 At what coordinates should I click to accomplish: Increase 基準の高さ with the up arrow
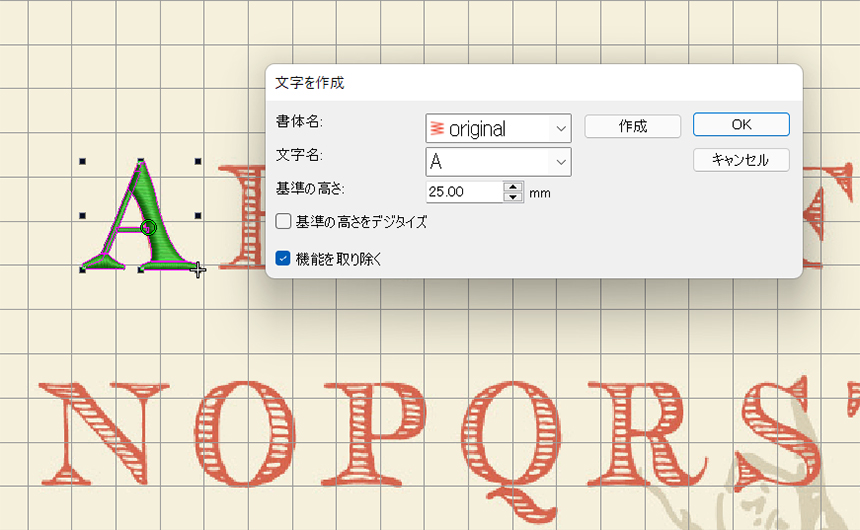point(513,187)
